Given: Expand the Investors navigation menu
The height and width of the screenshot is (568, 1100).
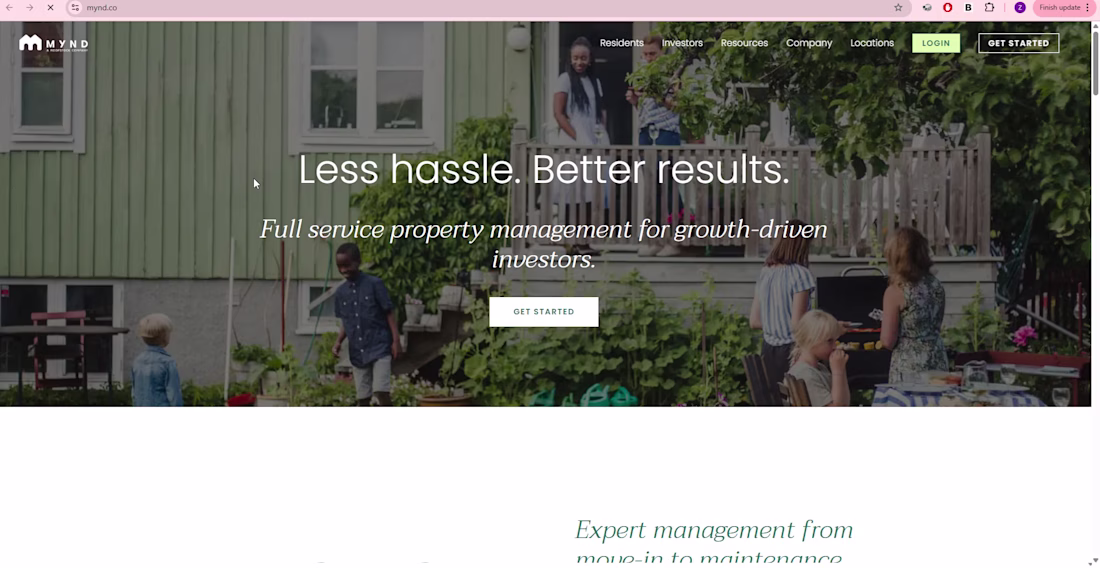Looking at the screenshot, I should pyautogui.click(x=683, y=43).
